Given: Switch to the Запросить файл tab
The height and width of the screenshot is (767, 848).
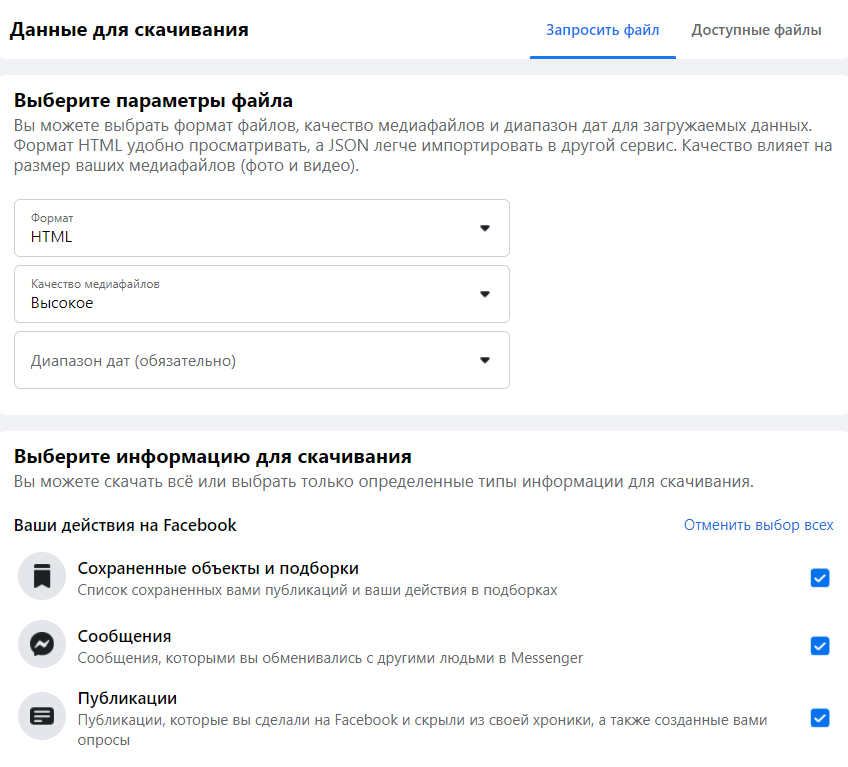Looking at the screenshot, I should pyautogui.click(x=602, y=30).
